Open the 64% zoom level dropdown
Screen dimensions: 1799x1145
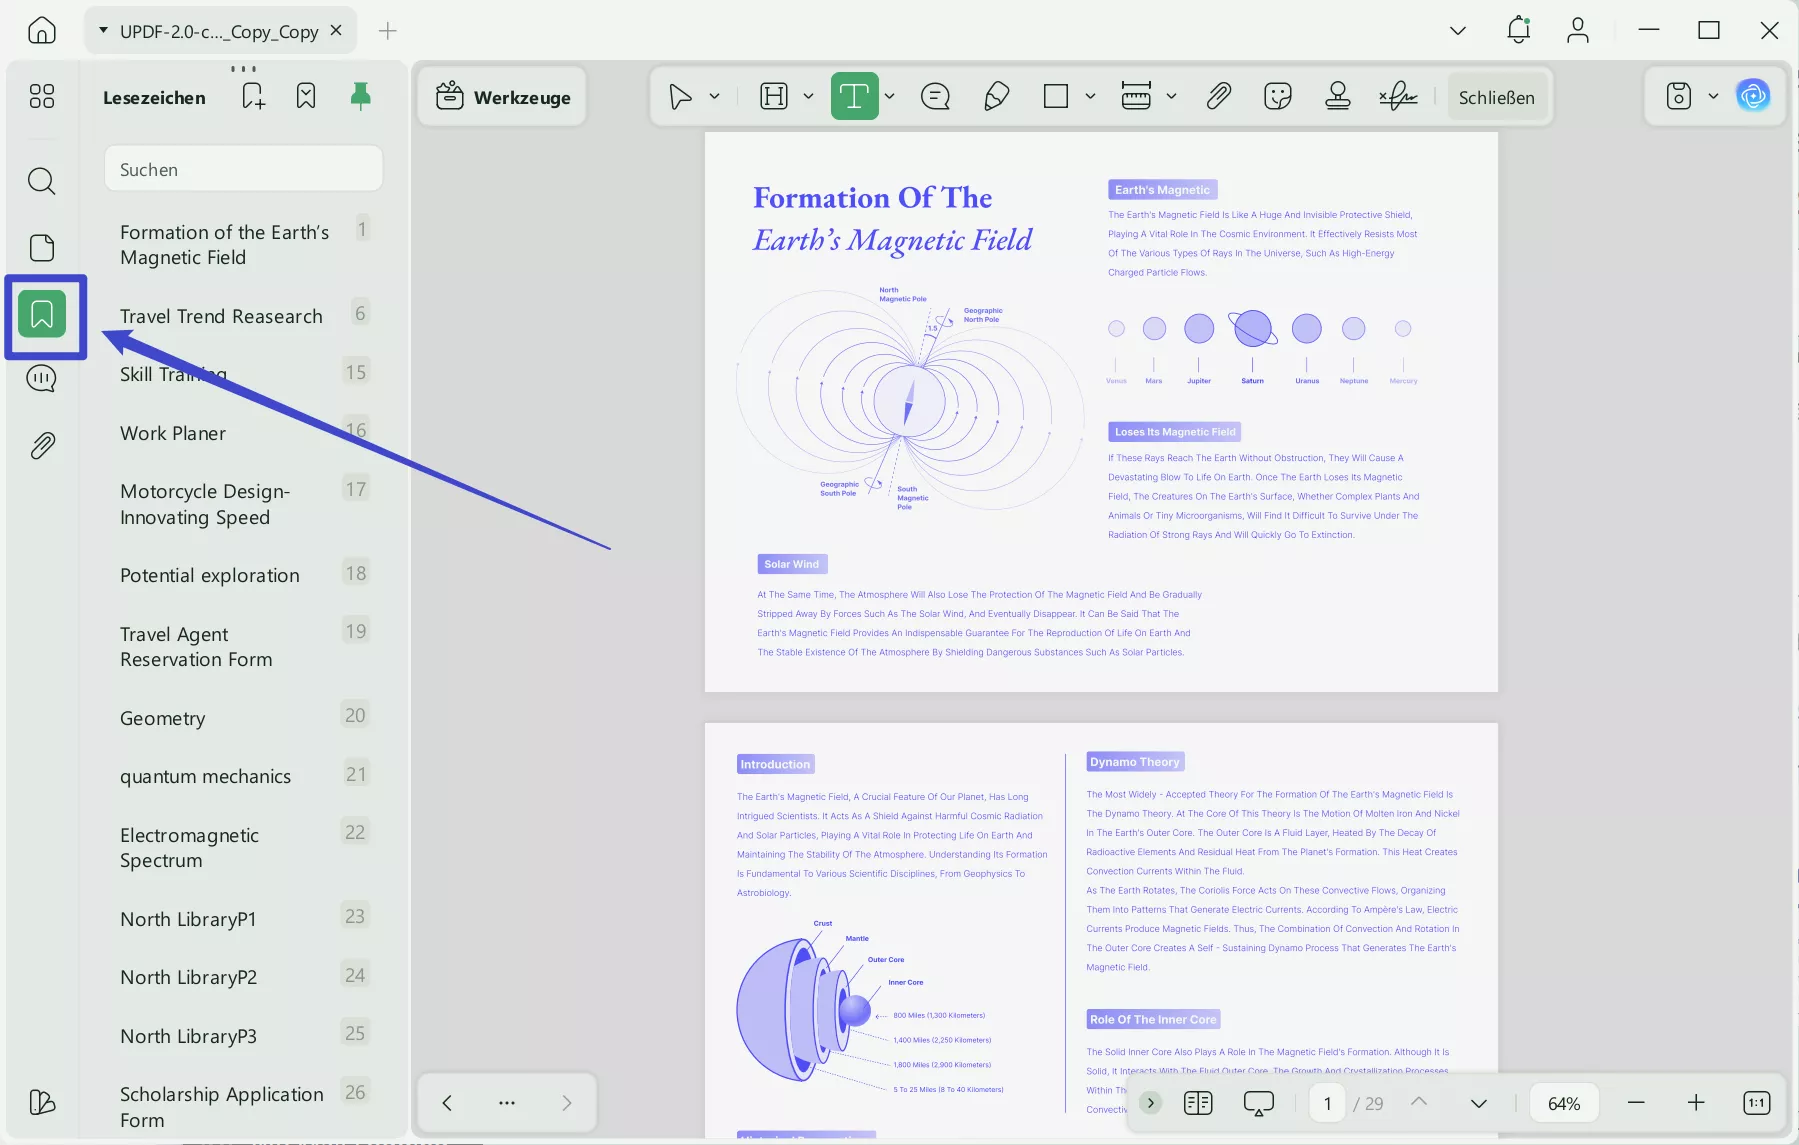pos(1564,1103)
